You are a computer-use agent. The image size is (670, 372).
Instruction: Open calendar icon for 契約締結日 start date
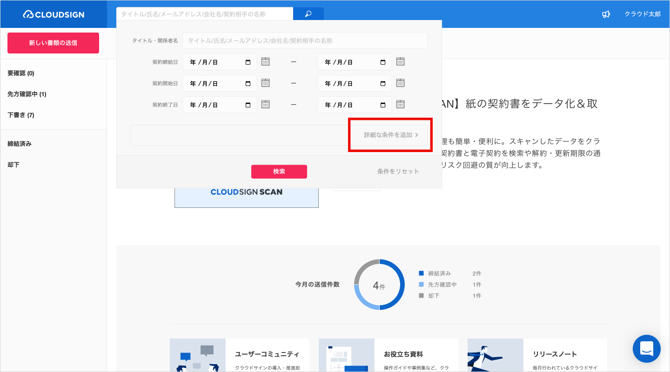pos(265,62)
